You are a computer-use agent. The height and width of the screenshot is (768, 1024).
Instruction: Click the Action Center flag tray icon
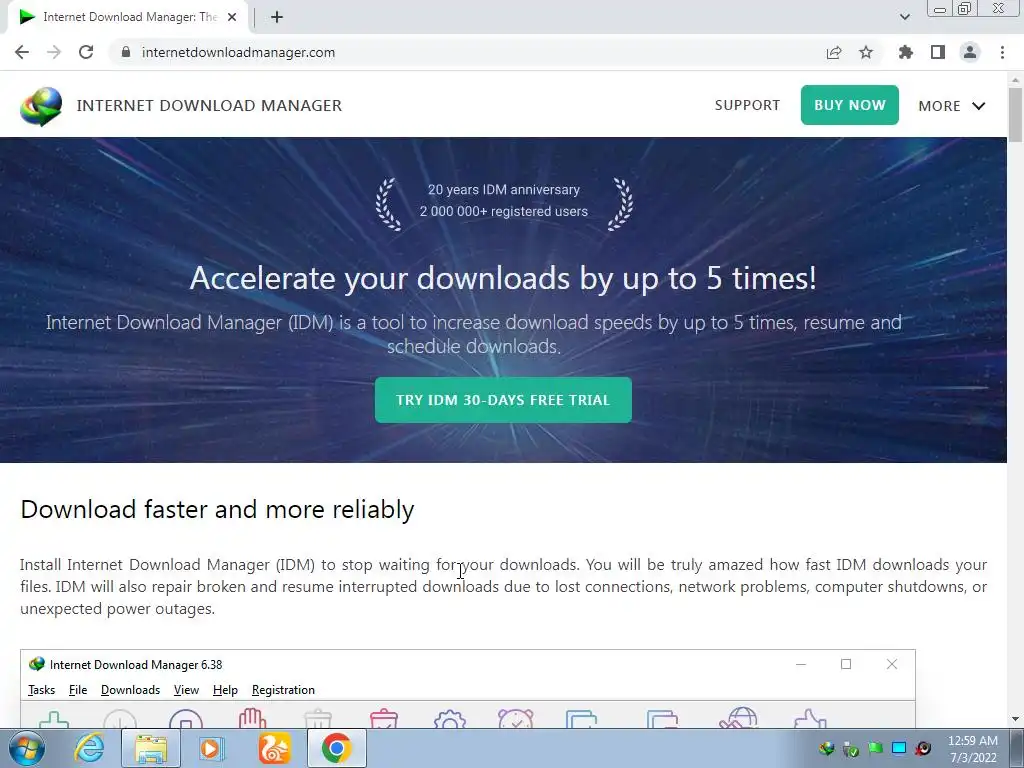(x=875, y=748)
